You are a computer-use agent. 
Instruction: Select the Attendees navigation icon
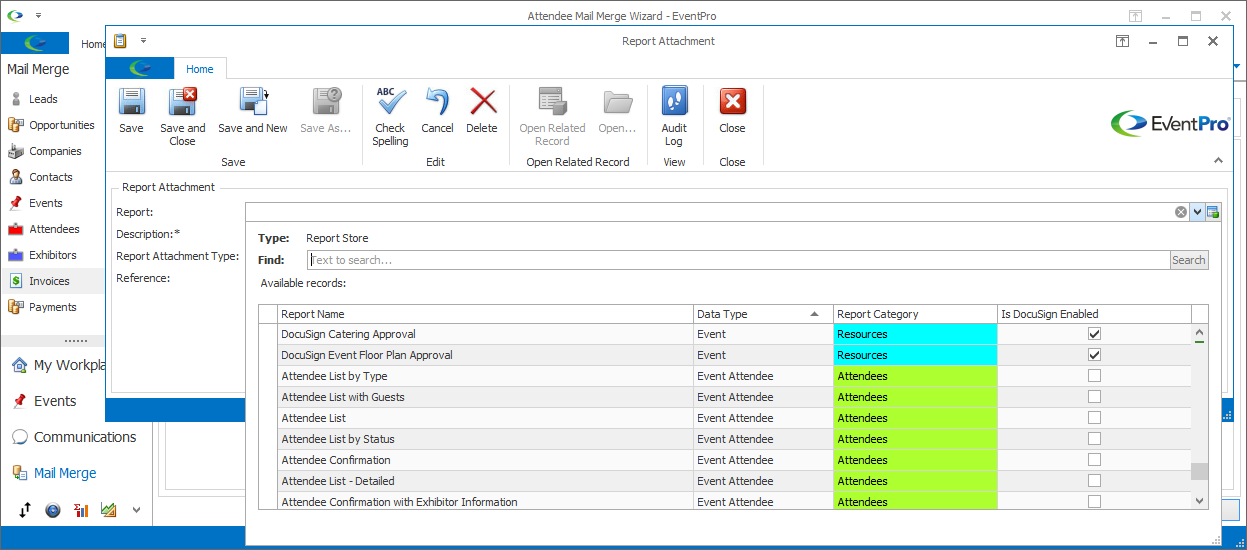[x=15, y=229]
